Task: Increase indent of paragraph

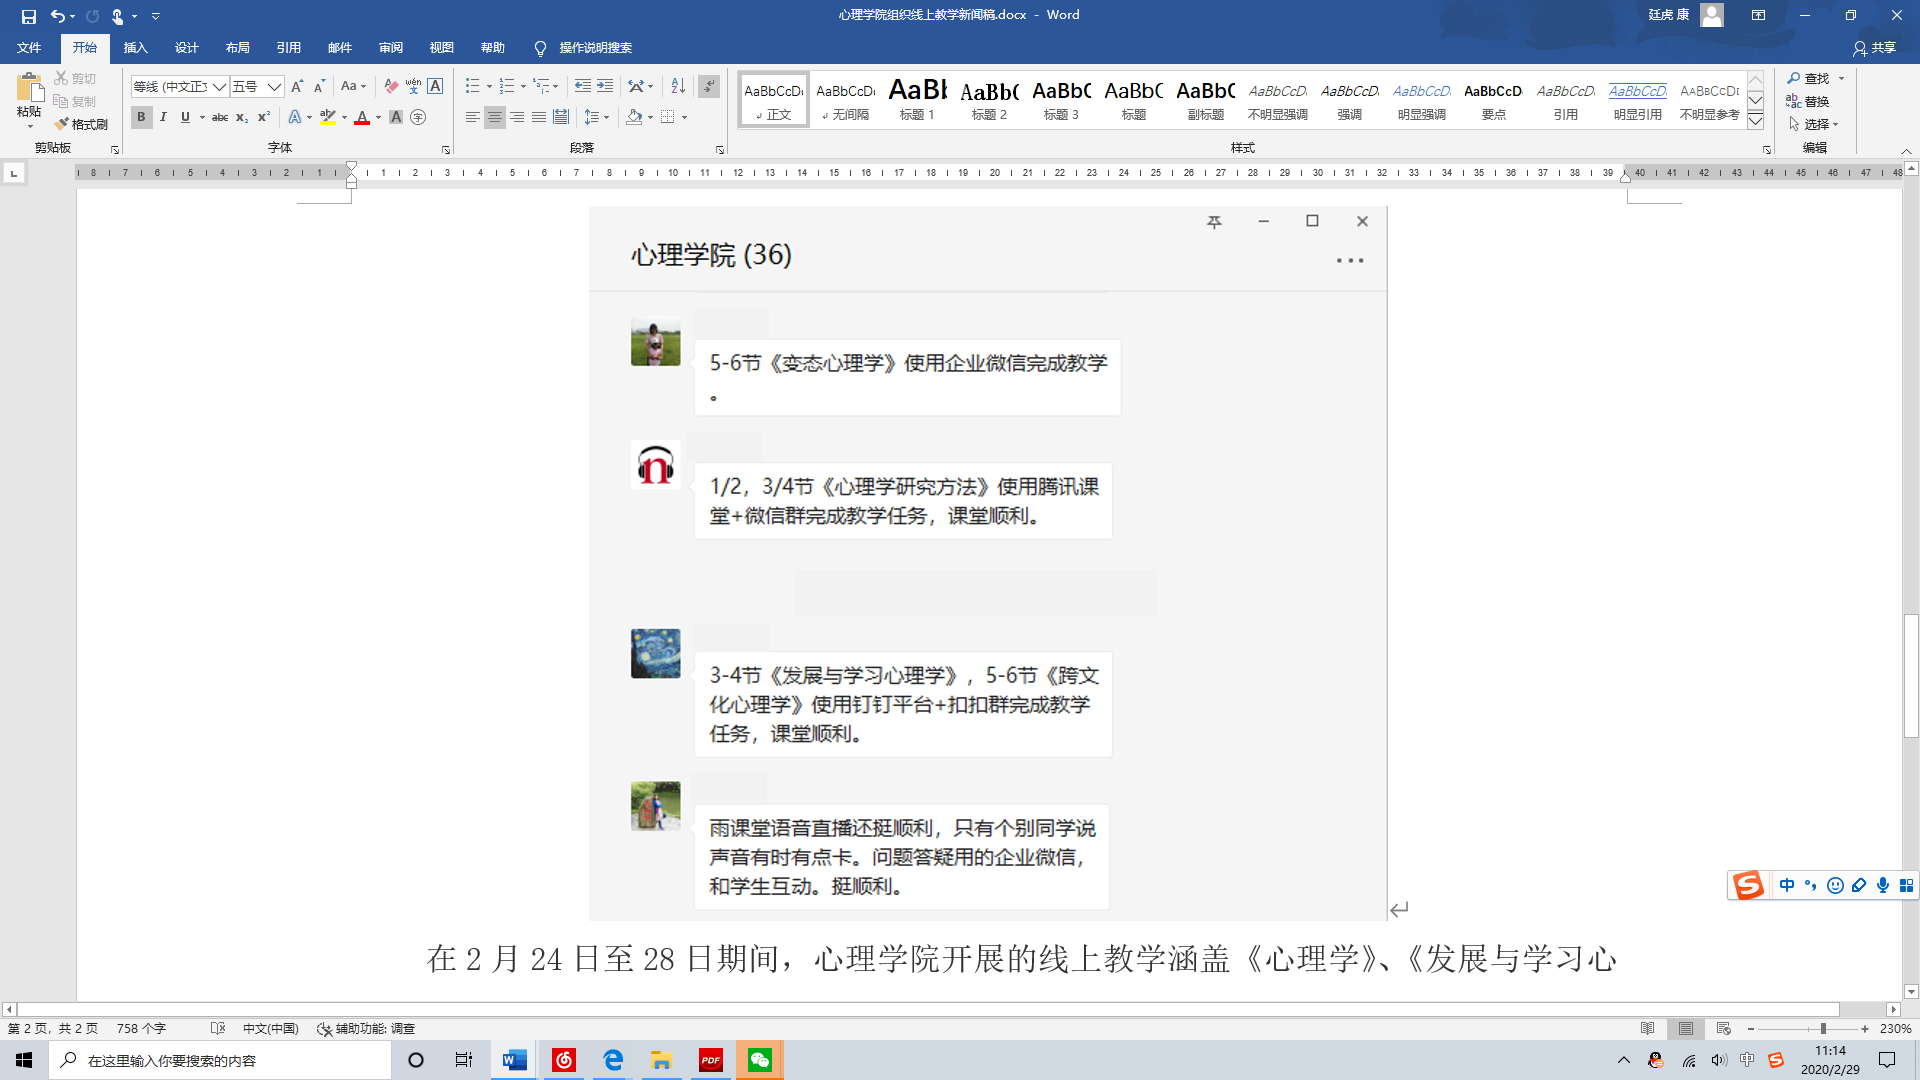Action: (605, 87)
